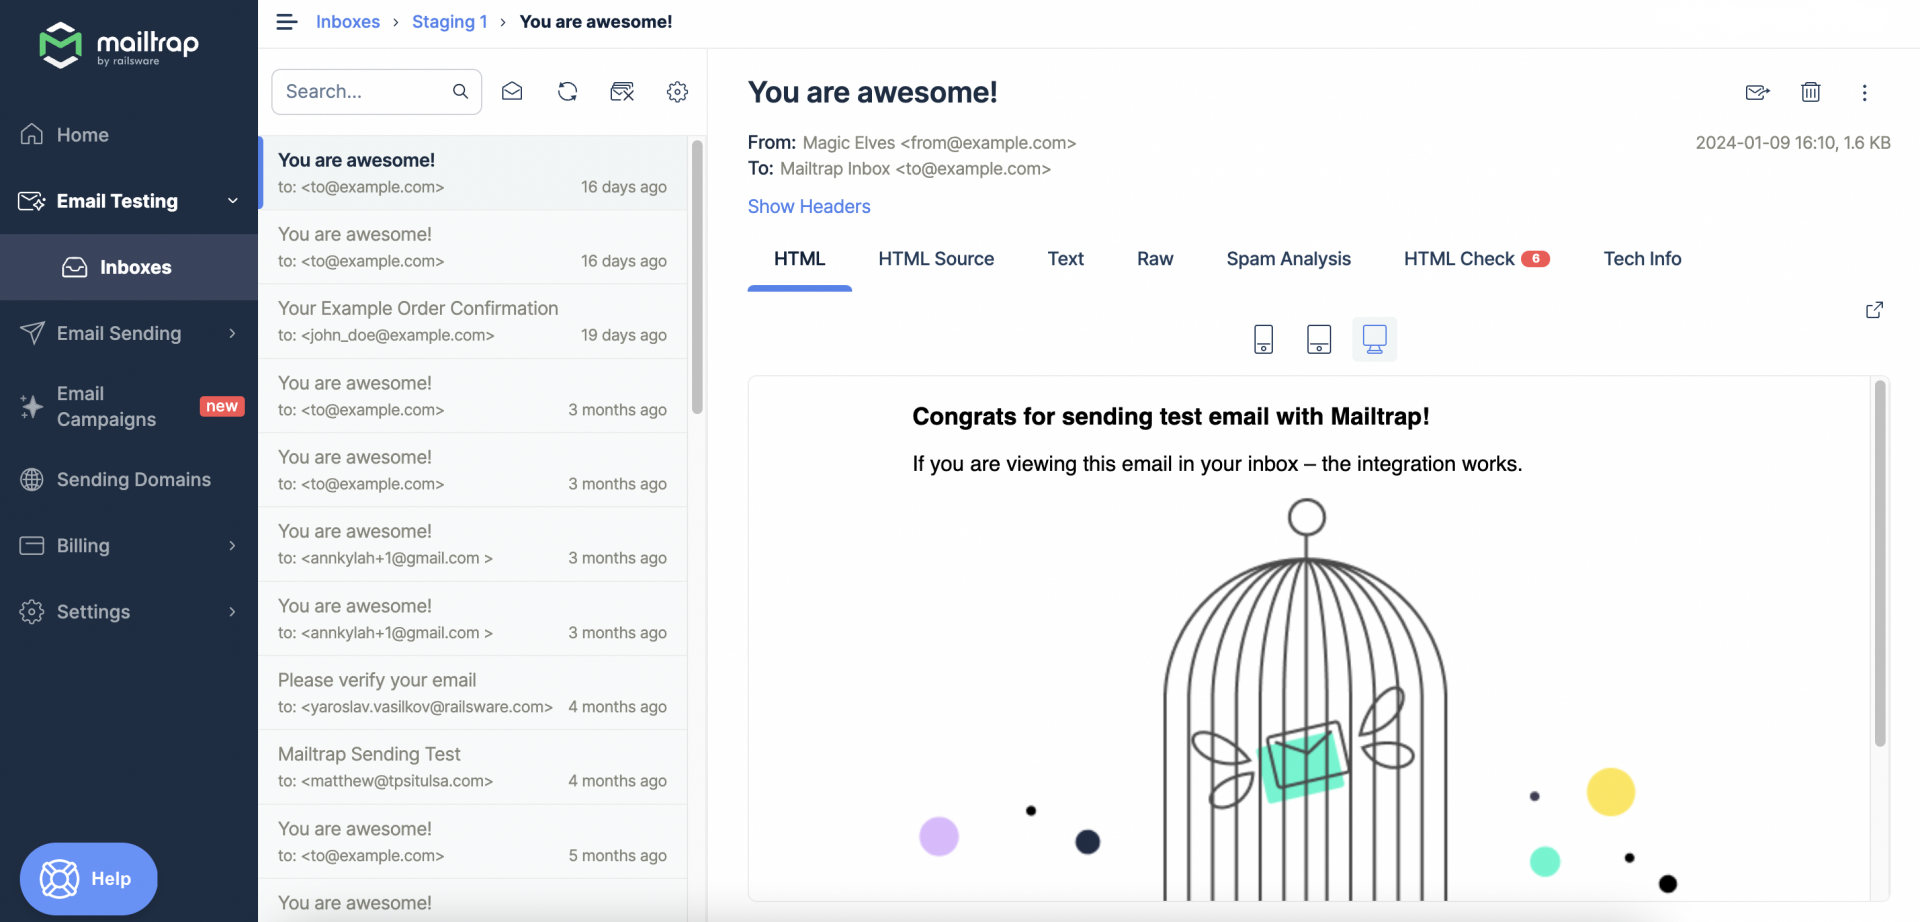Open inbox settings gear icon
The width and height of the screenshot is (1920, 922).
click(677, 92)
